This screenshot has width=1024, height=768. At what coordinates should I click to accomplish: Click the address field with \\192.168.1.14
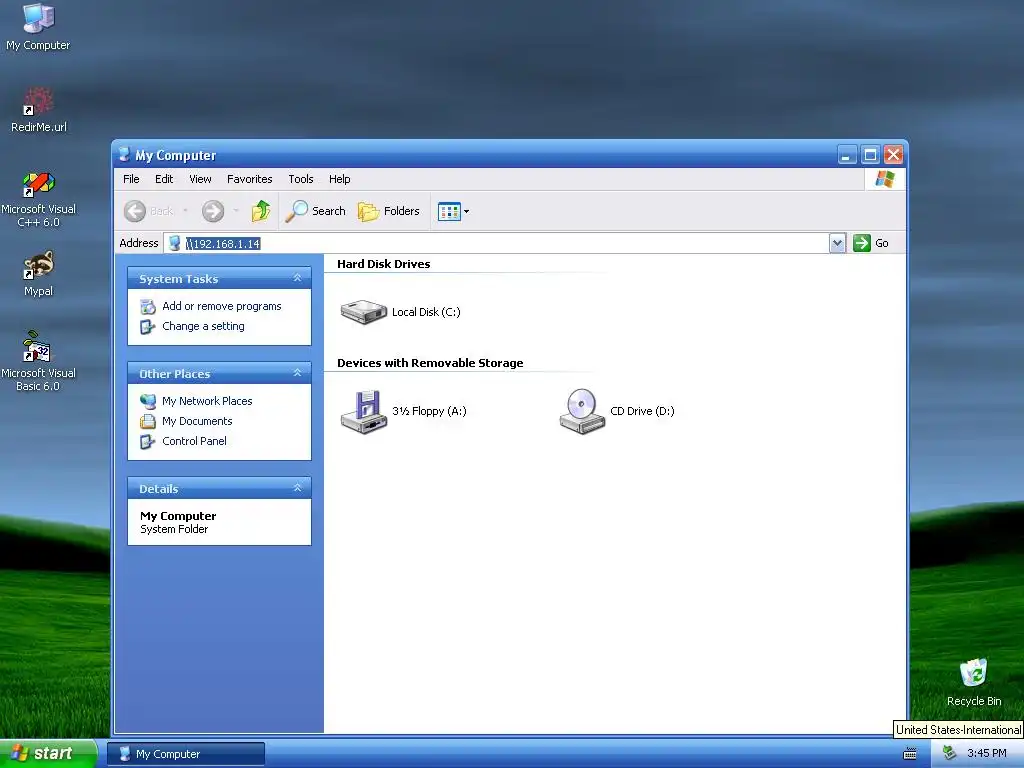pyautogui.click(x=496, y=243)
